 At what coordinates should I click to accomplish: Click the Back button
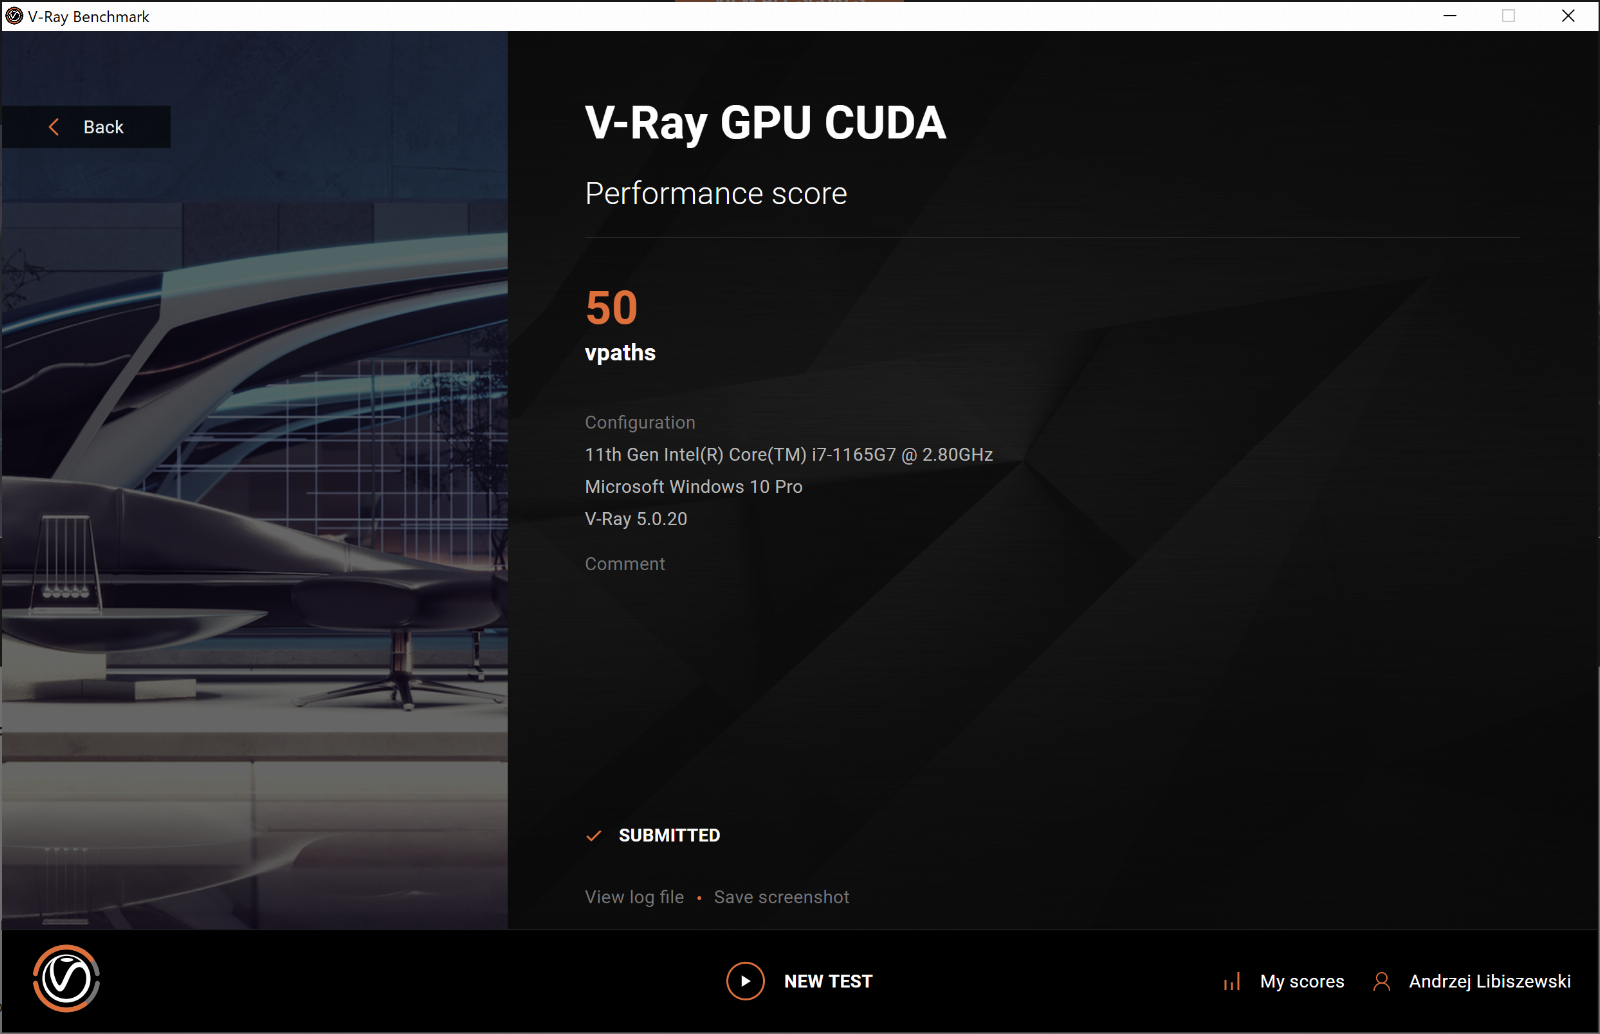click(x=86, y=127)
